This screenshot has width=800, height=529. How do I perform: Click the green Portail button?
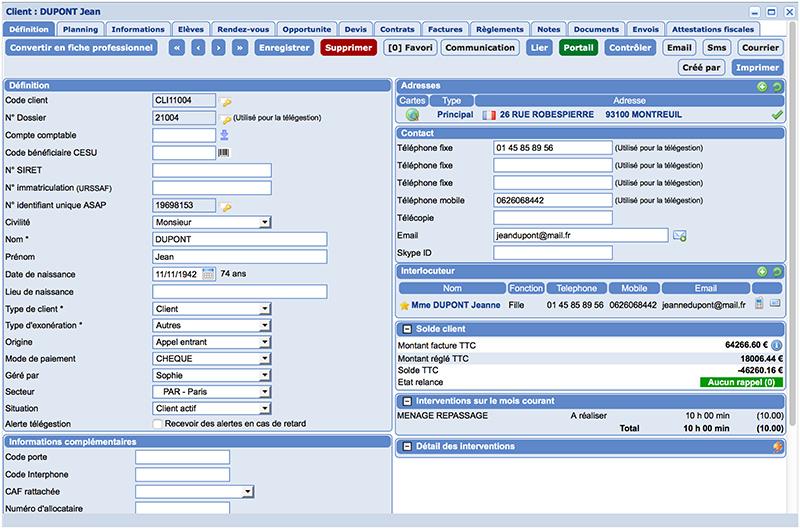click(x=578, y=48)
